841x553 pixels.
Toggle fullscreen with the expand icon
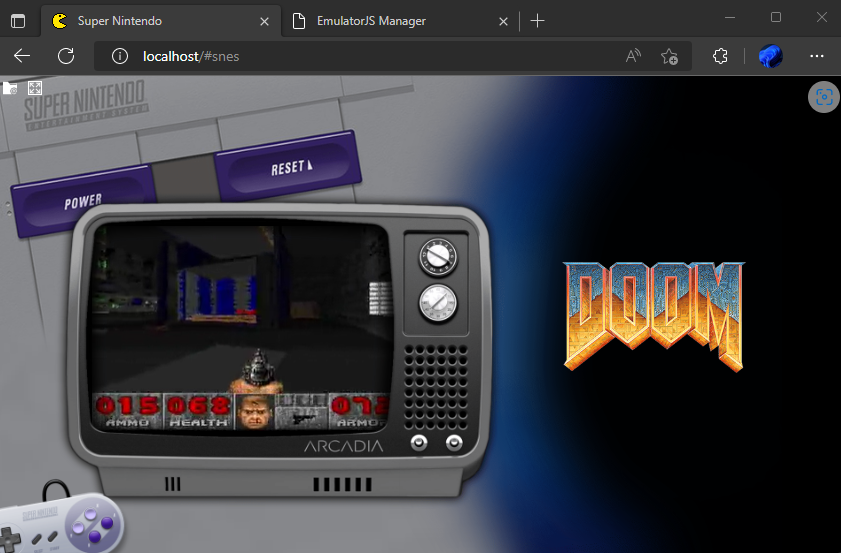tap(35, 88)
